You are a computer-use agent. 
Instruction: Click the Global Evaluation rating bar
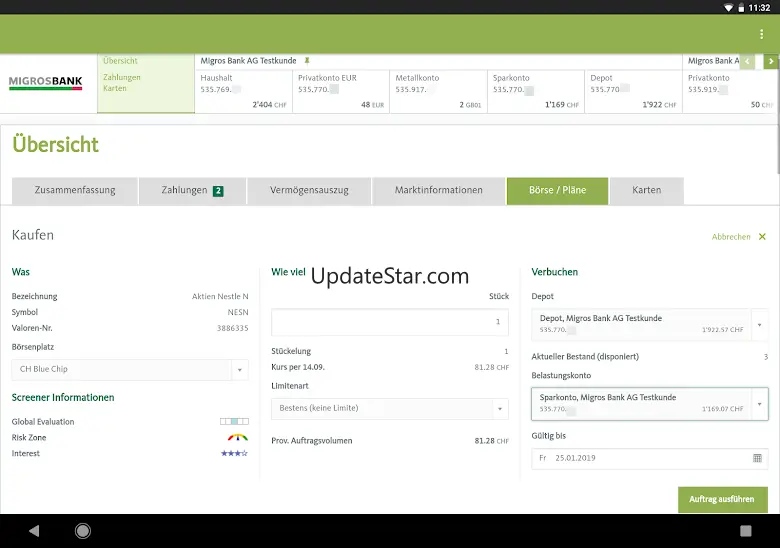(x=234, y=421)
